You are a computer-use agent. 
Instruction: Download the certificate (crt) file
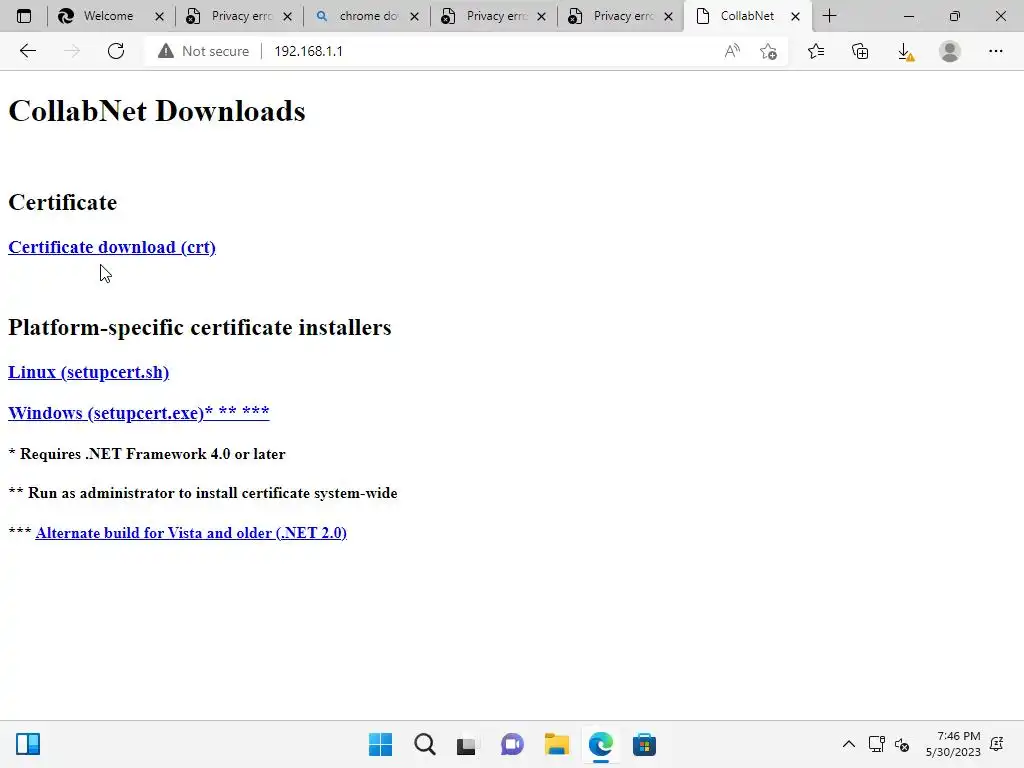pyautogui.click(x=112, y=248)
